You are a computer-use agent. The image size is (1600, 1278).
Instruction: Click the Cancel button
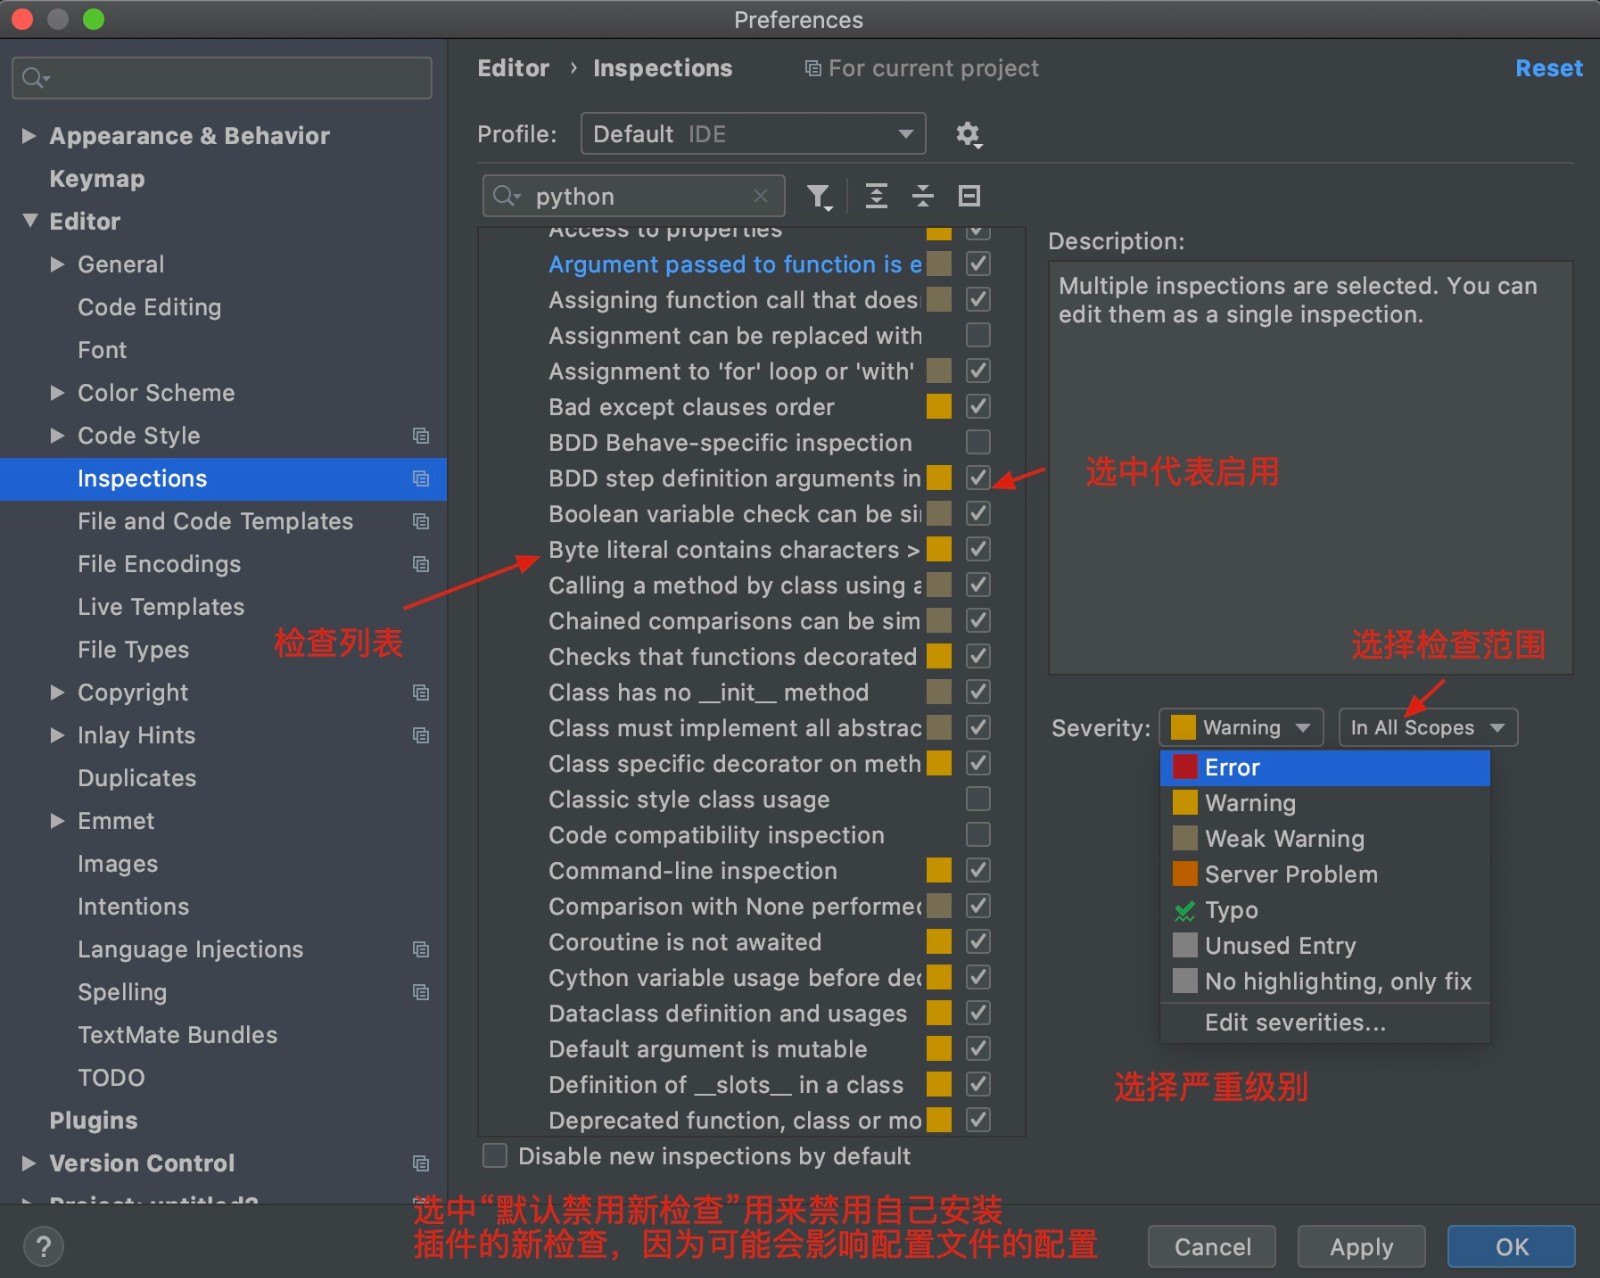point(1212,1246)
